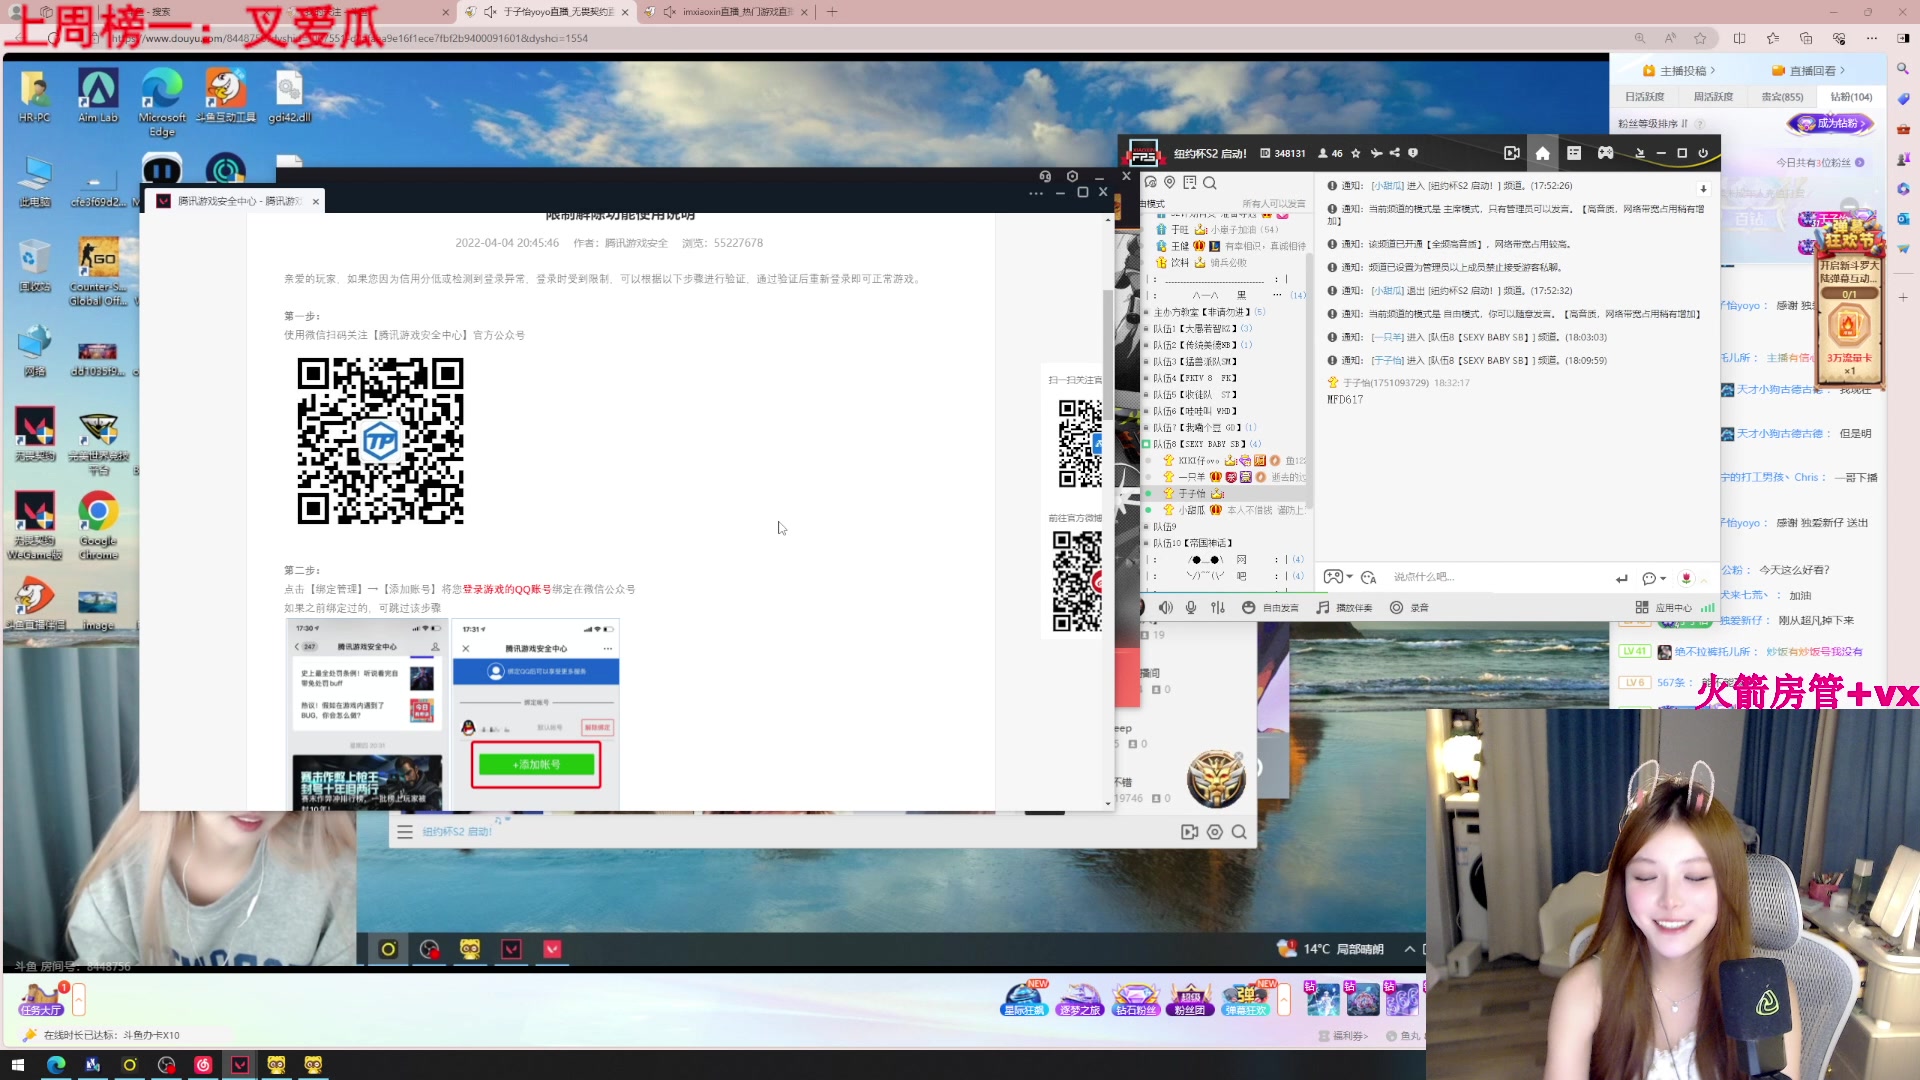Open the speech bubble dropdown in chat input
This screenshot has width=1920, height=1080.
coord(1654,578)
